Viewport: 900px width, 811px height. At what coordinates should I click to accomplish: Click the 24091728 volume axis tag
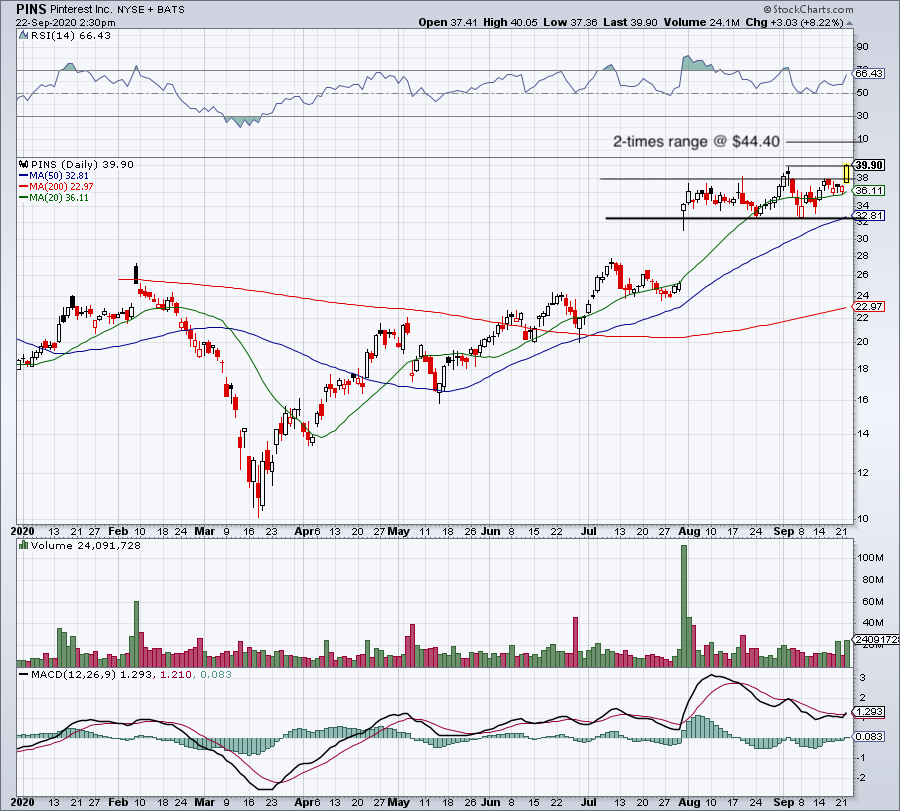876,639
